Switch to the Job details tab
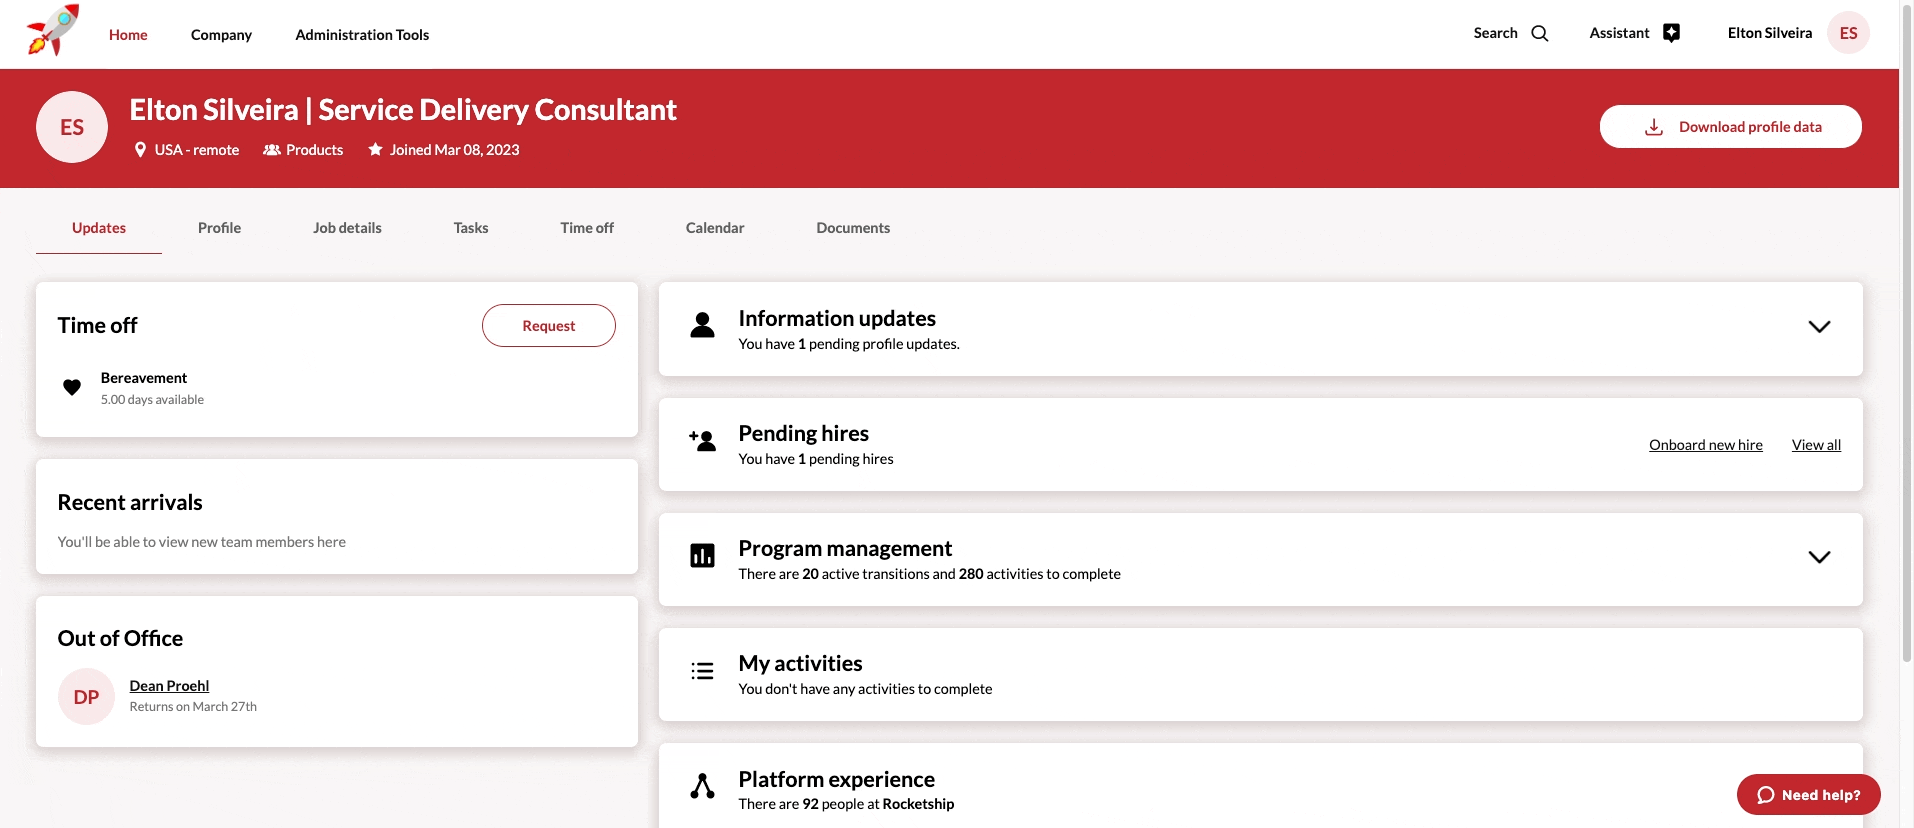The image size is (1914, 828). 347,228
